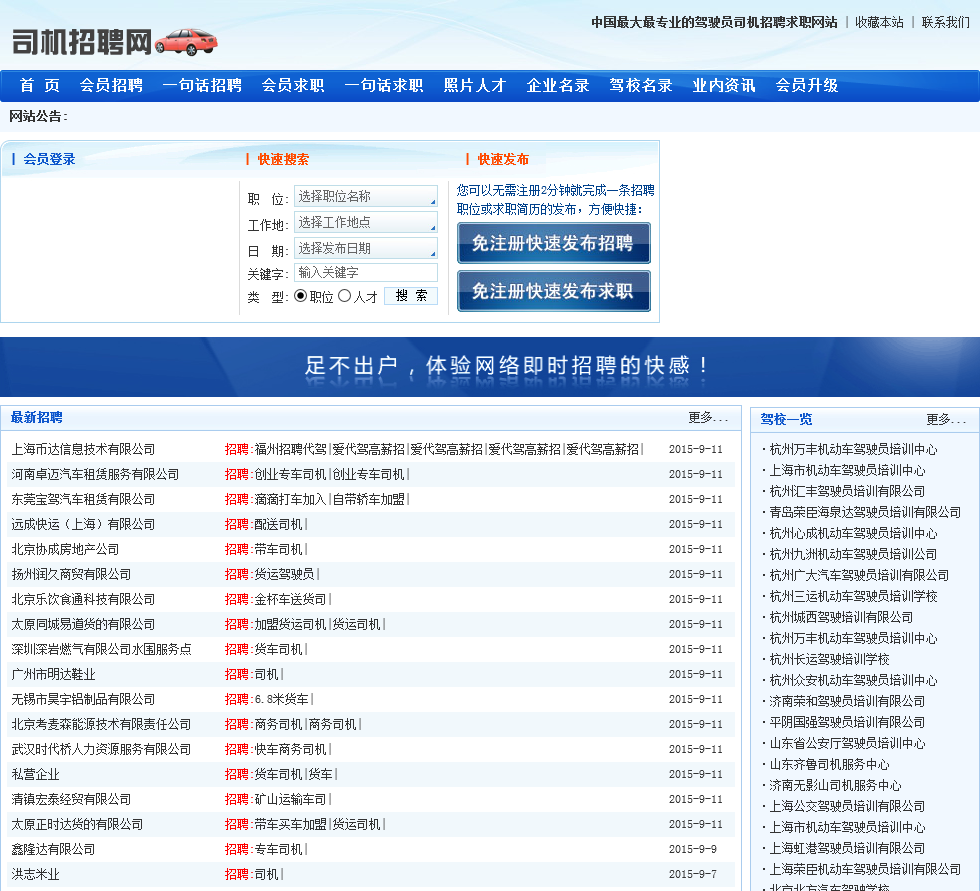The image size is (980, 891).
Task: Open 北京乐饮食通科技有限公司 listing
Action: pos(83,599)
